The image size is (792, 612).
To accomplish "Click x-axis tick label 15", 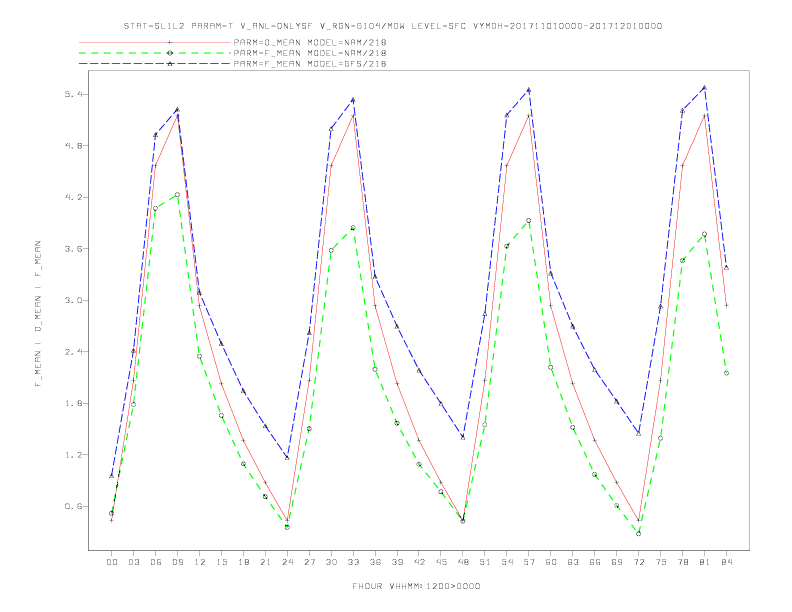I will pos(221,562).
